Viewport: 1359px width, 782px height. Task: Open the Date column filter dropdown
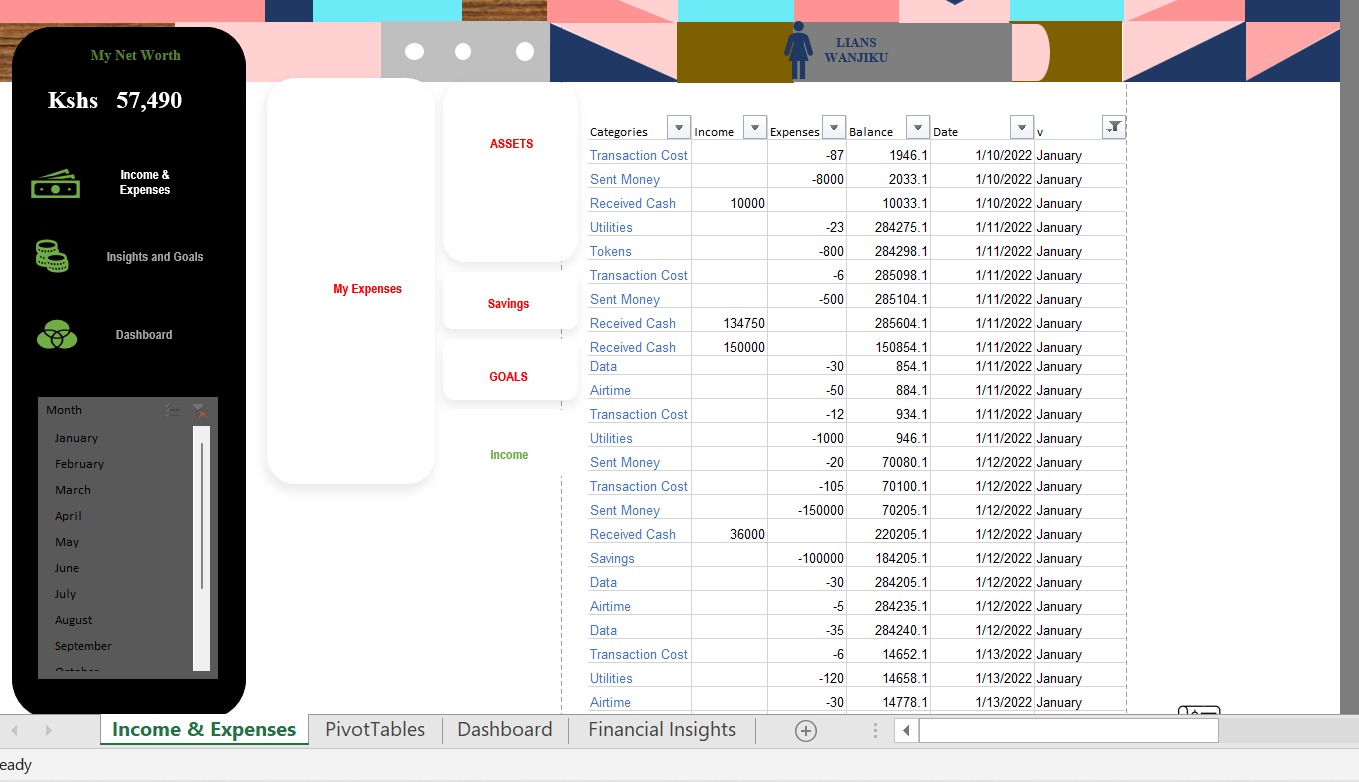click(x=1021, y=127)
